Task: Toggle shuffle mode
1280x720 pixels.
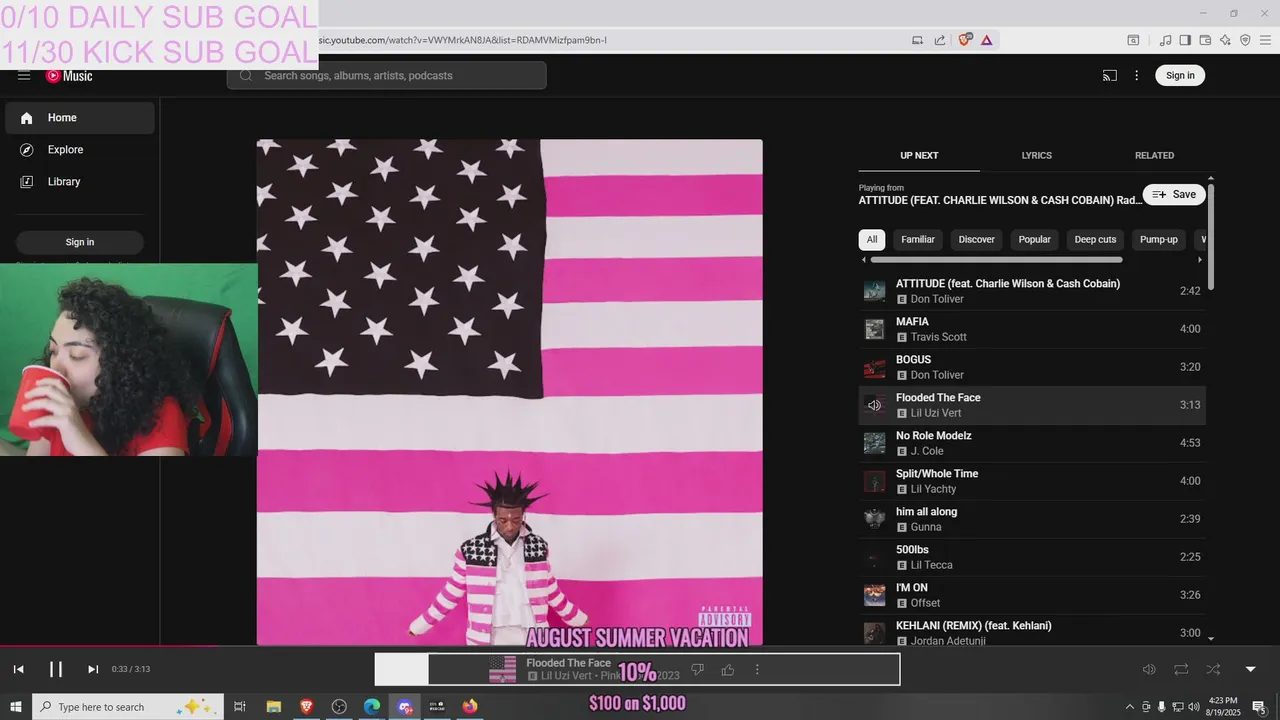Action: [x=1213, y=669]
